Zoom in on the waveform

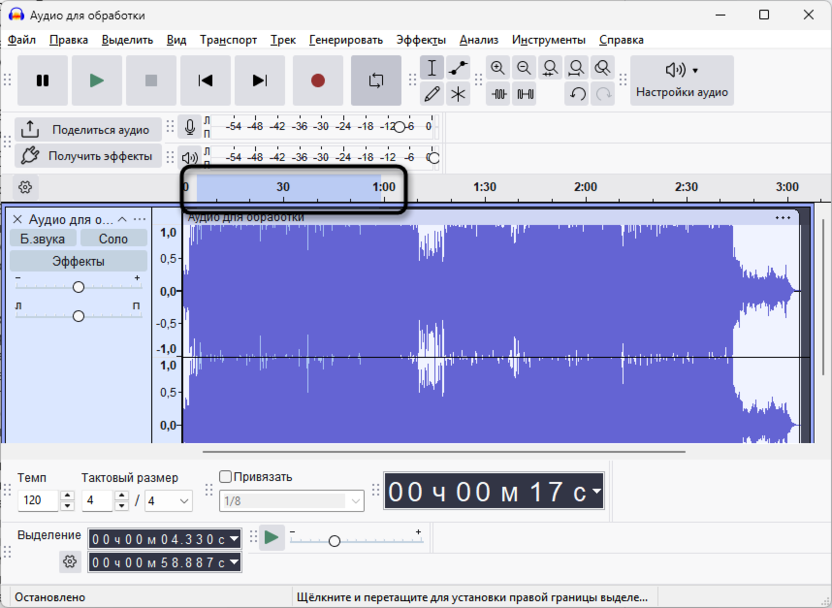(x=499, y=68)
